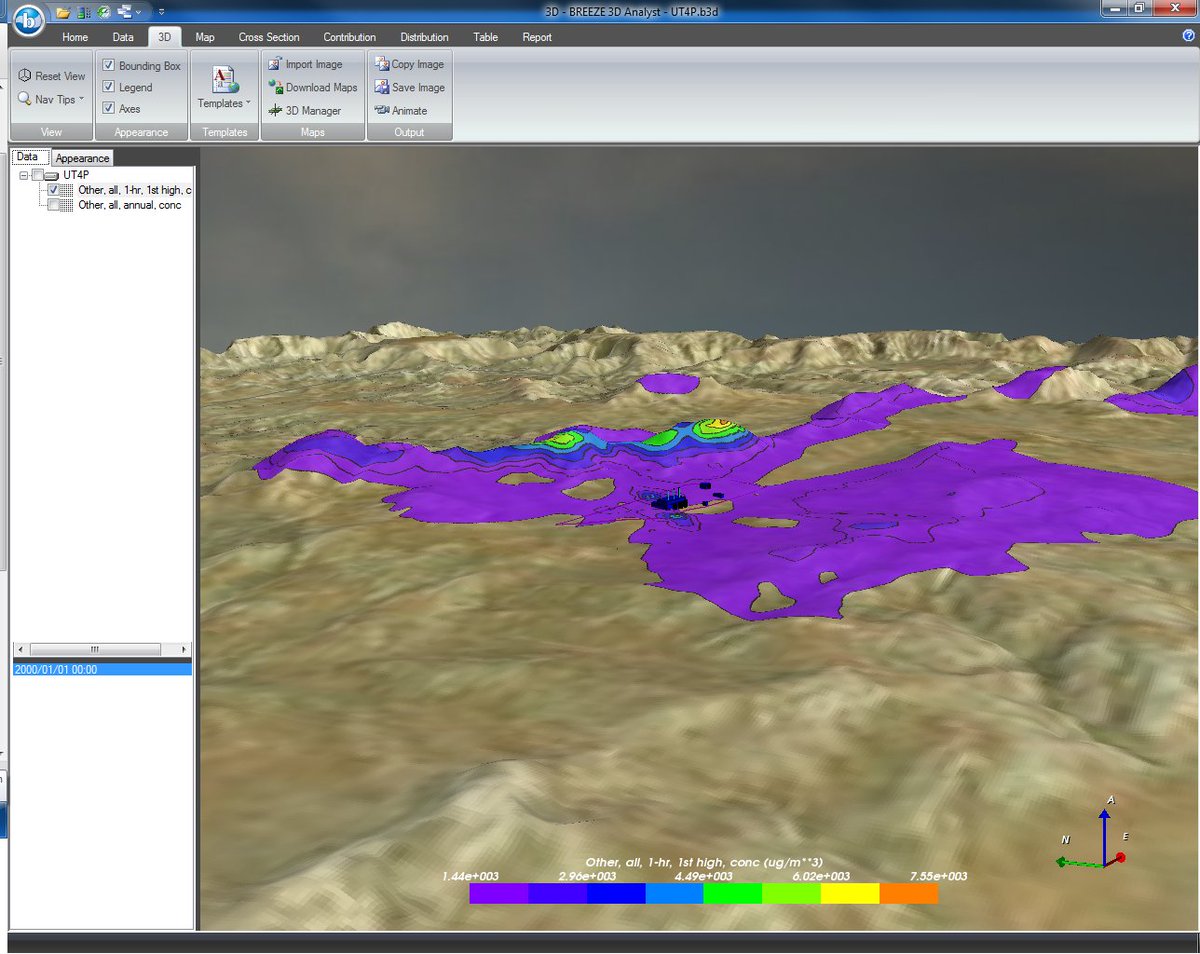Click the green legend color swatch
The height and width of the screenshot is (954, 1200).
click(x=732, y=893)
